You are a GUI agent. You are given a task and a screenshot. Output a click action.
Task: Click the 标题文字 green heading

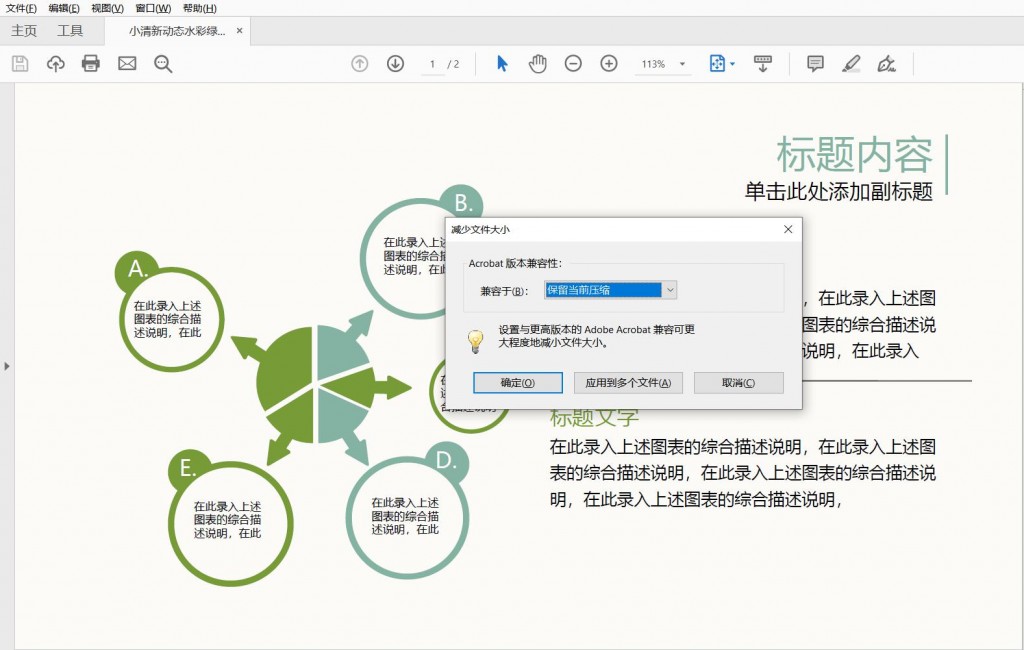coord(594,418)
